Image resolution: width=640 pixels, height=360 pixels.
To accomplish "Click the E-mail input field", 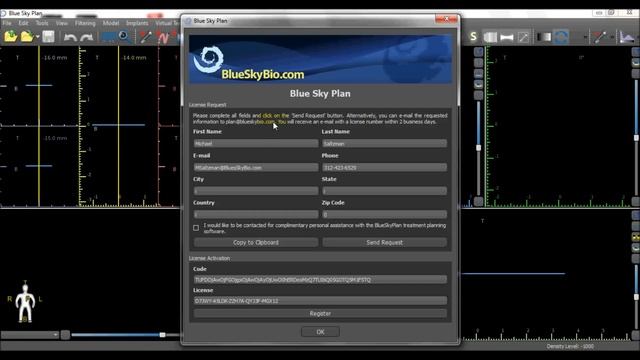I will [x=256, y=167].
